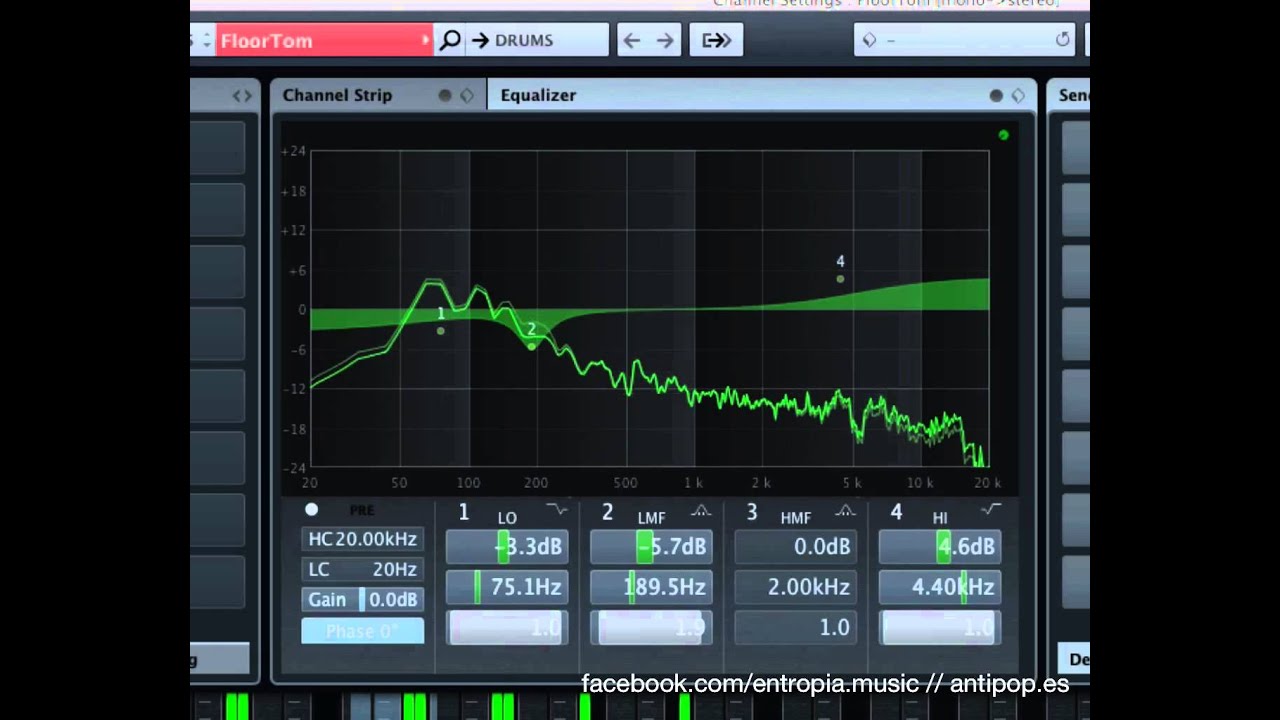This screenshot has width=1280, height=720.
Task: Click band 2 gain slider -5.7dB
Action: (651, 547)
